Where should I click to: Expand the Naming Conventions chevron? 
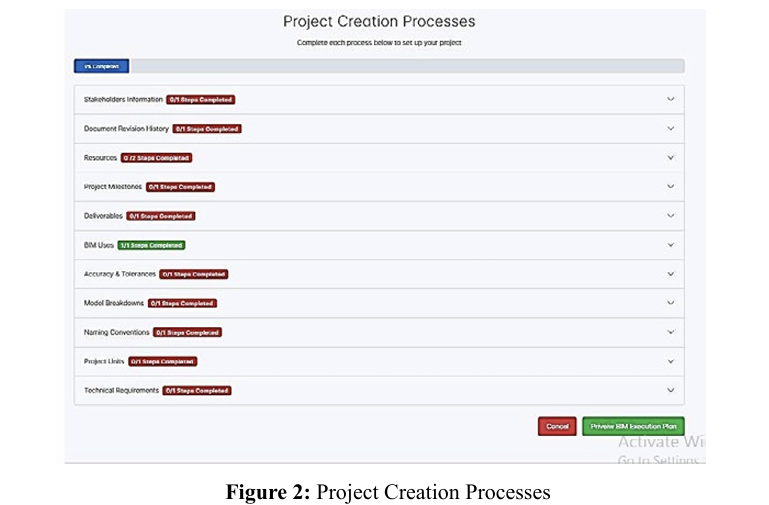coord(670,332)
